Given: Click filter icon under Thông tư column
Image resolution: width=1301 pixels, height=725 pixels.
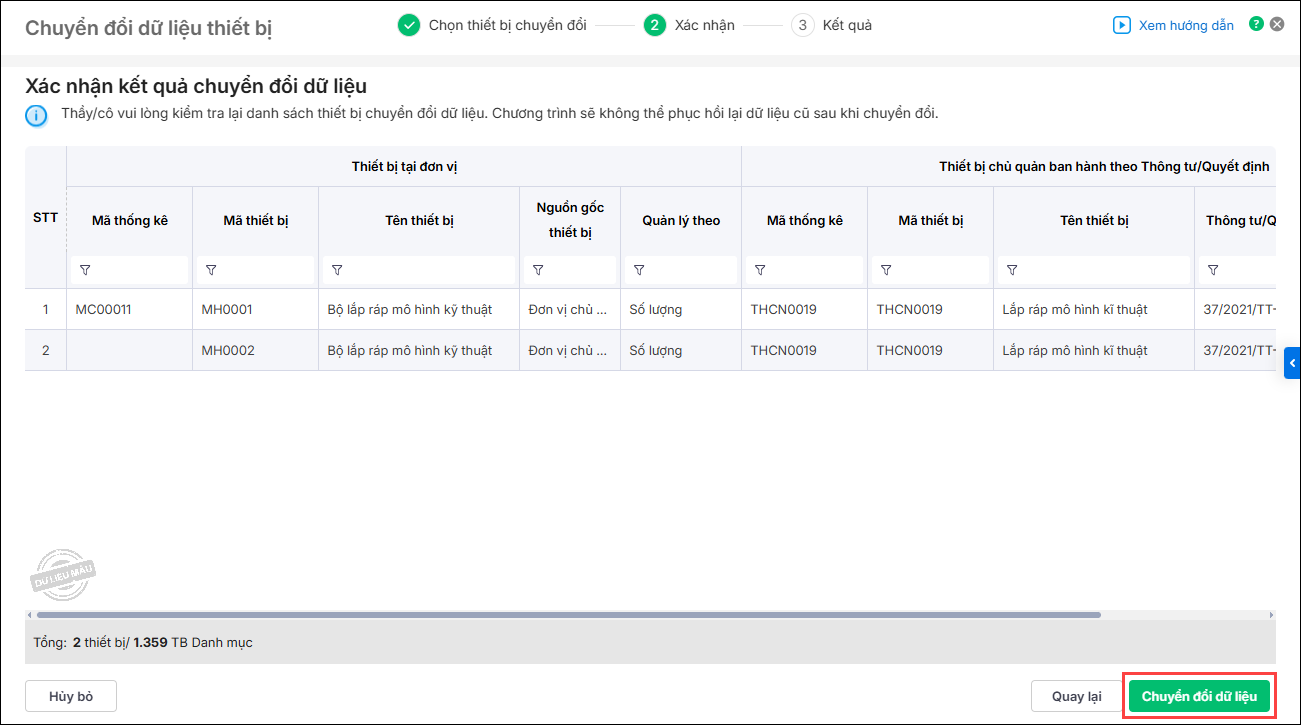Looking at the screenshot, I should pyautogui.click(x=1213, y=270).
